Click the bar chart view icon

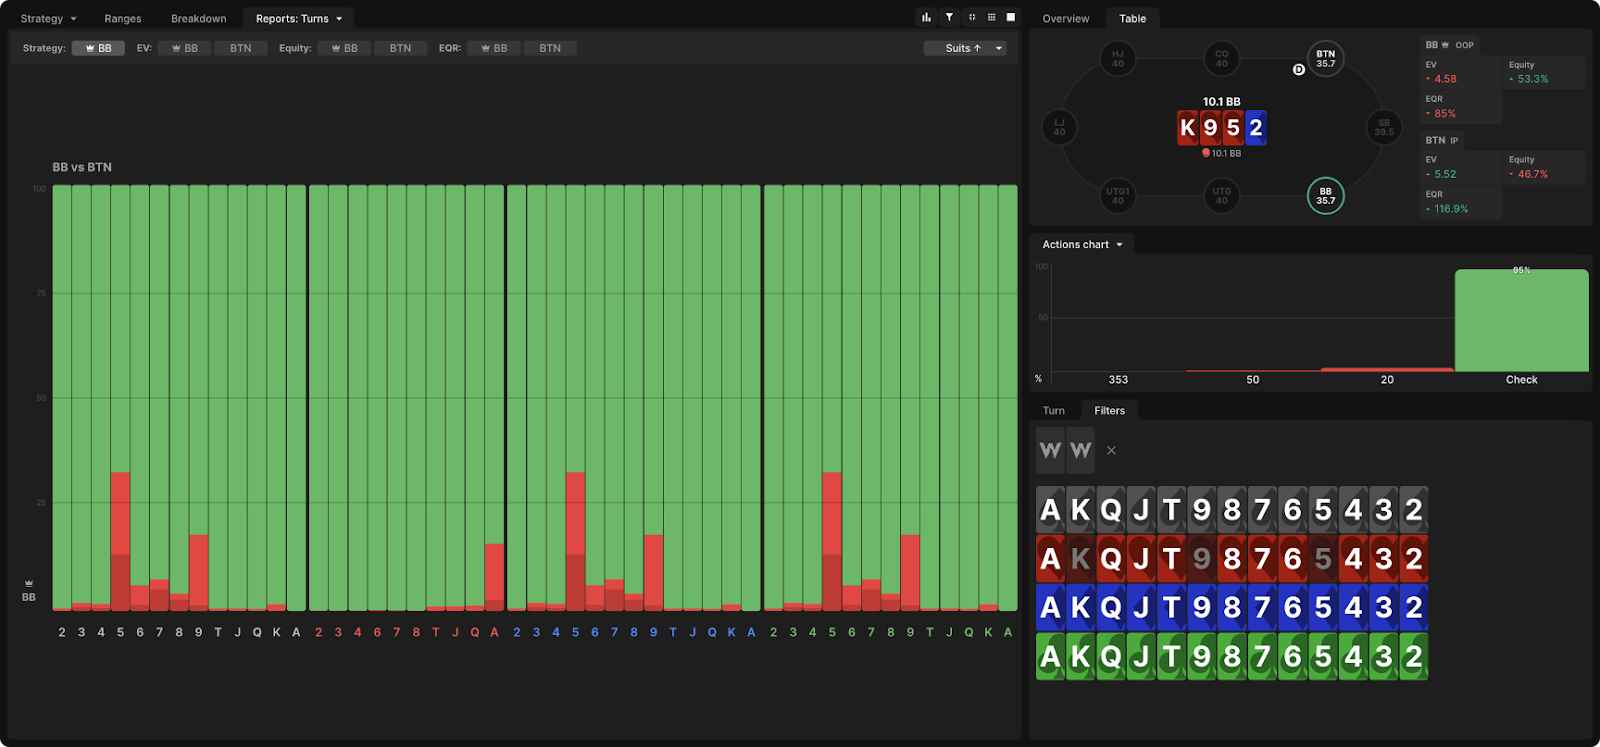pos(926,17)
